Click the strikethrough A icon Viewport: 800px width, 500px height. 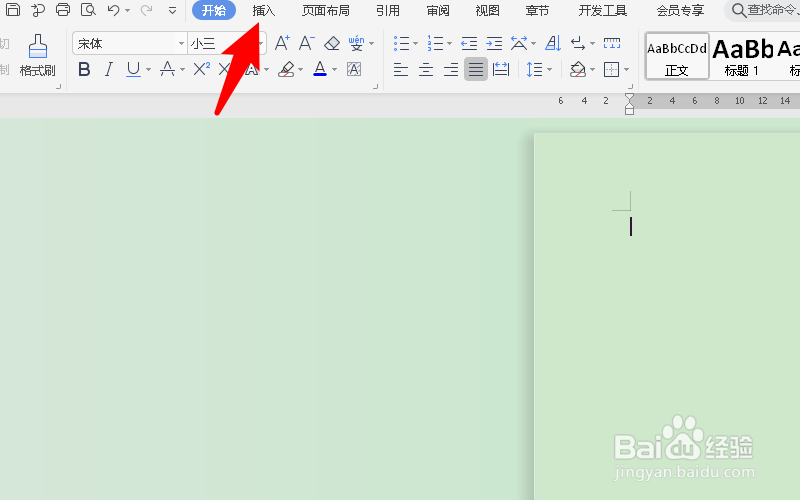(x=167, y=69)
